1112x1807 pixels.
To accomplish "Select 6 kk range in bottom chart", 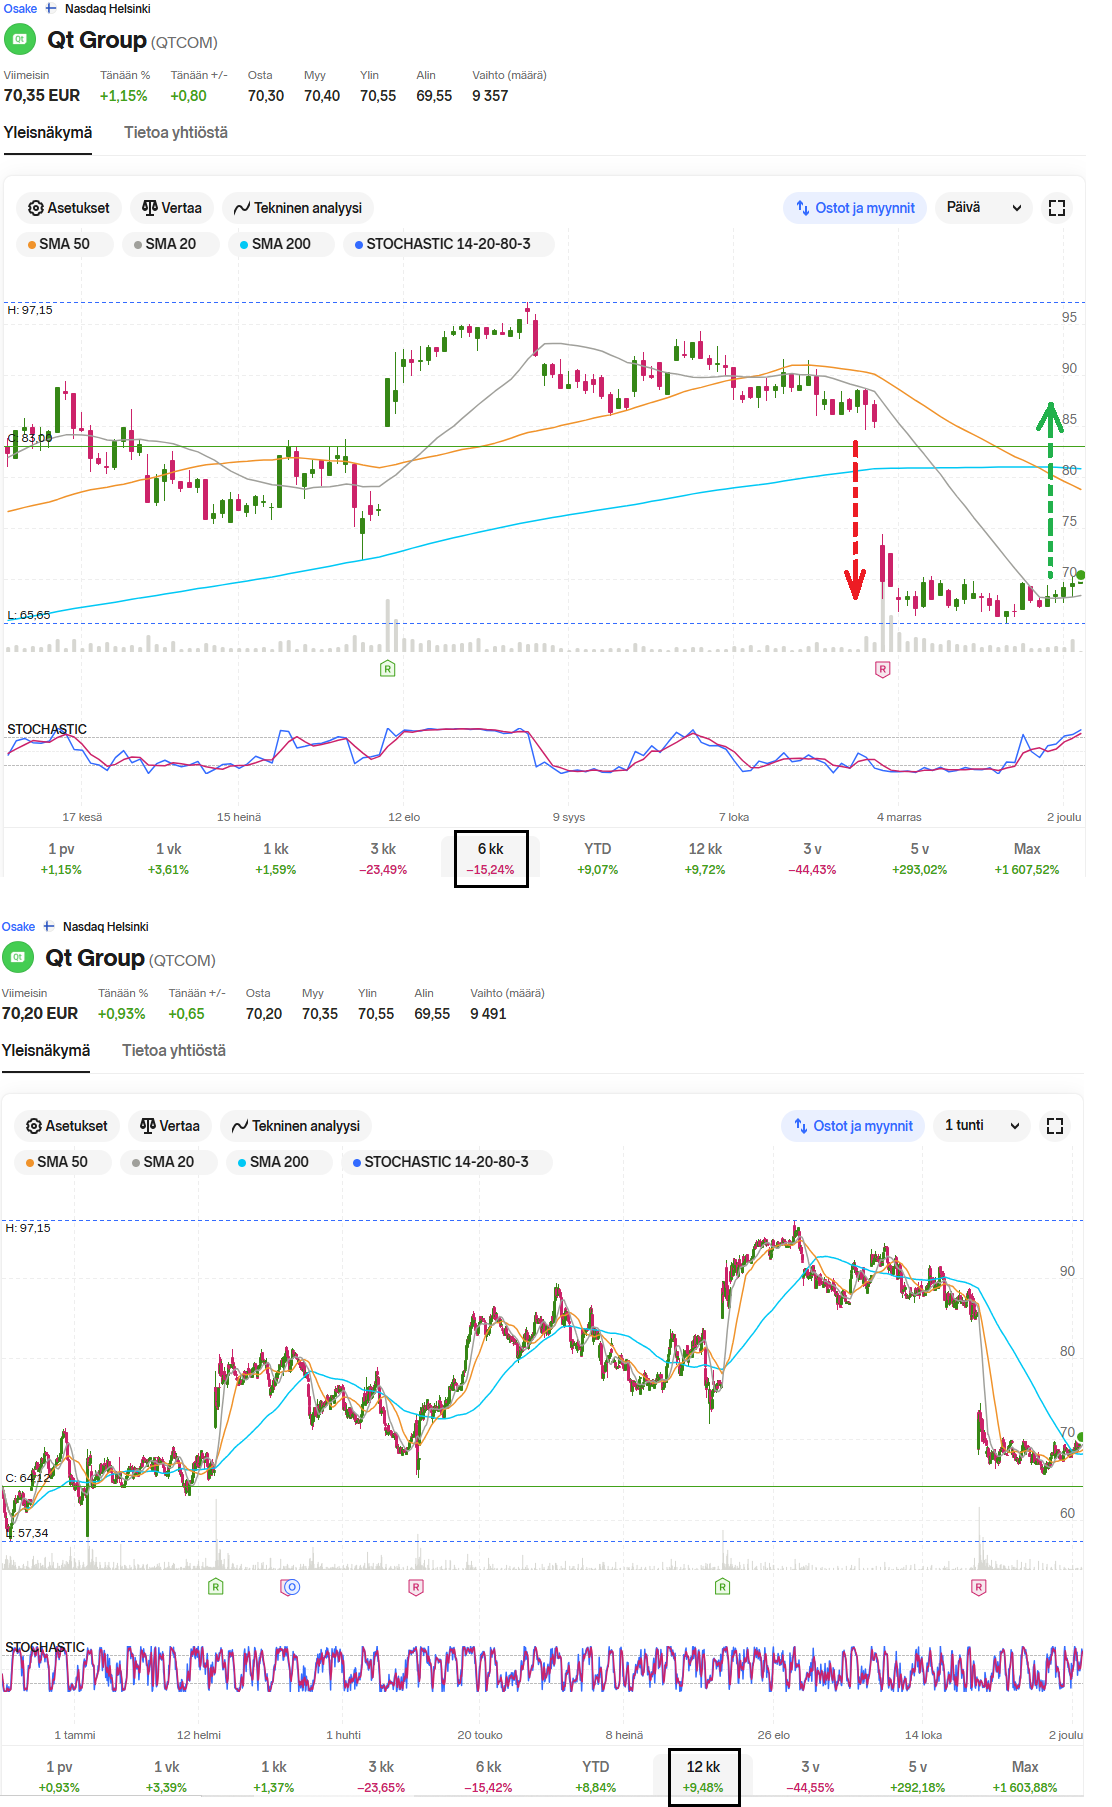I will tap(489, 1776).
